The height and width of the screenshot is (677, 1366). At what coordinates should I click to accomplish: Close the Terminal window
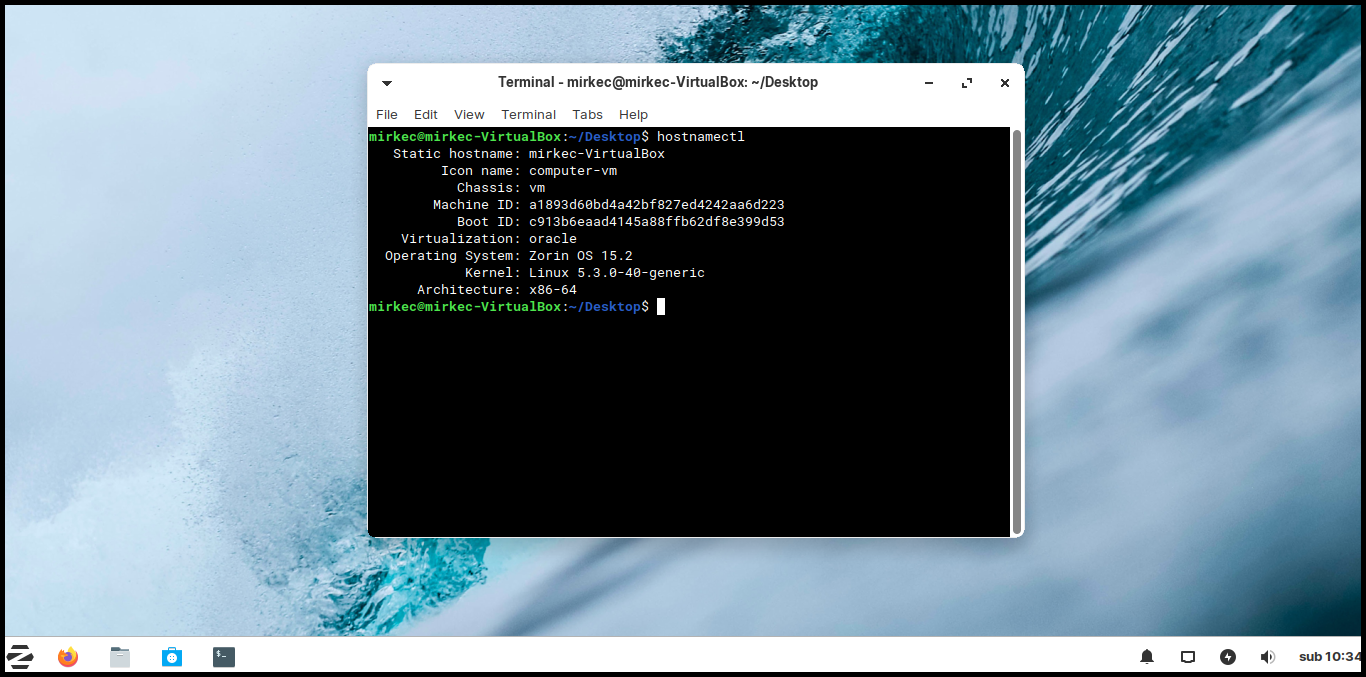(1005, 83)
